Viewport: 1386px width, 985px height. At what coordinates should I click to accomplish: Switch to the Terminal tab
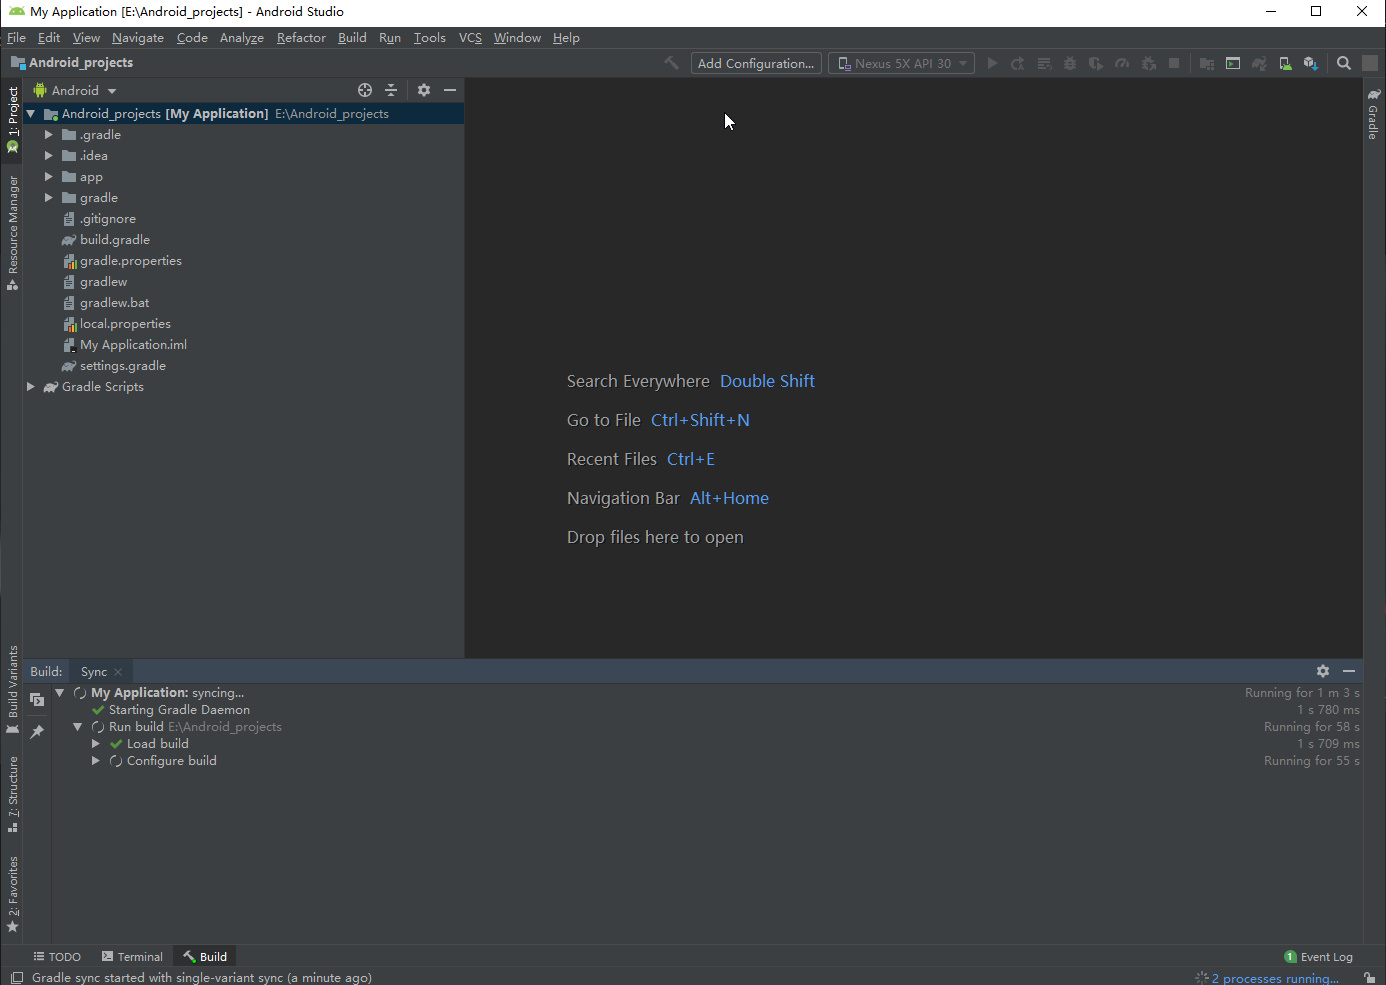coord(132,957)
